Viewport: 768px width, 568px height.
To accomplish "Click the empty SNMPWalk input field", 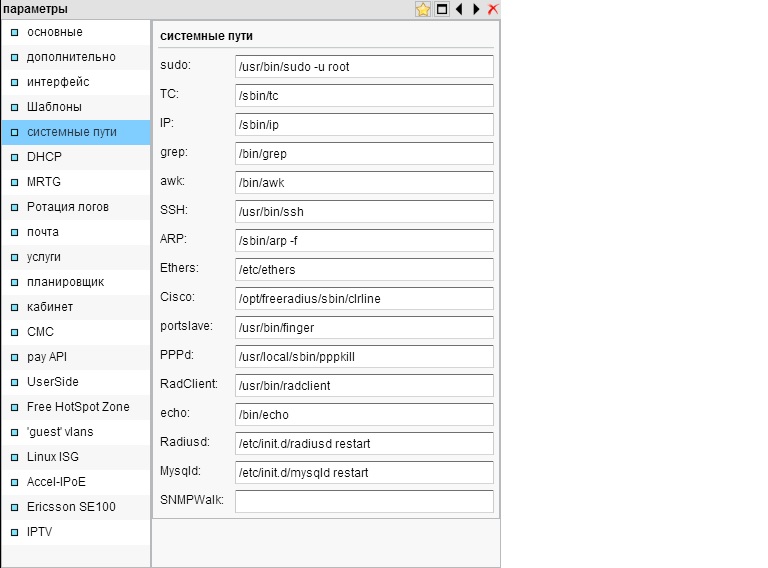I will 364,501.
